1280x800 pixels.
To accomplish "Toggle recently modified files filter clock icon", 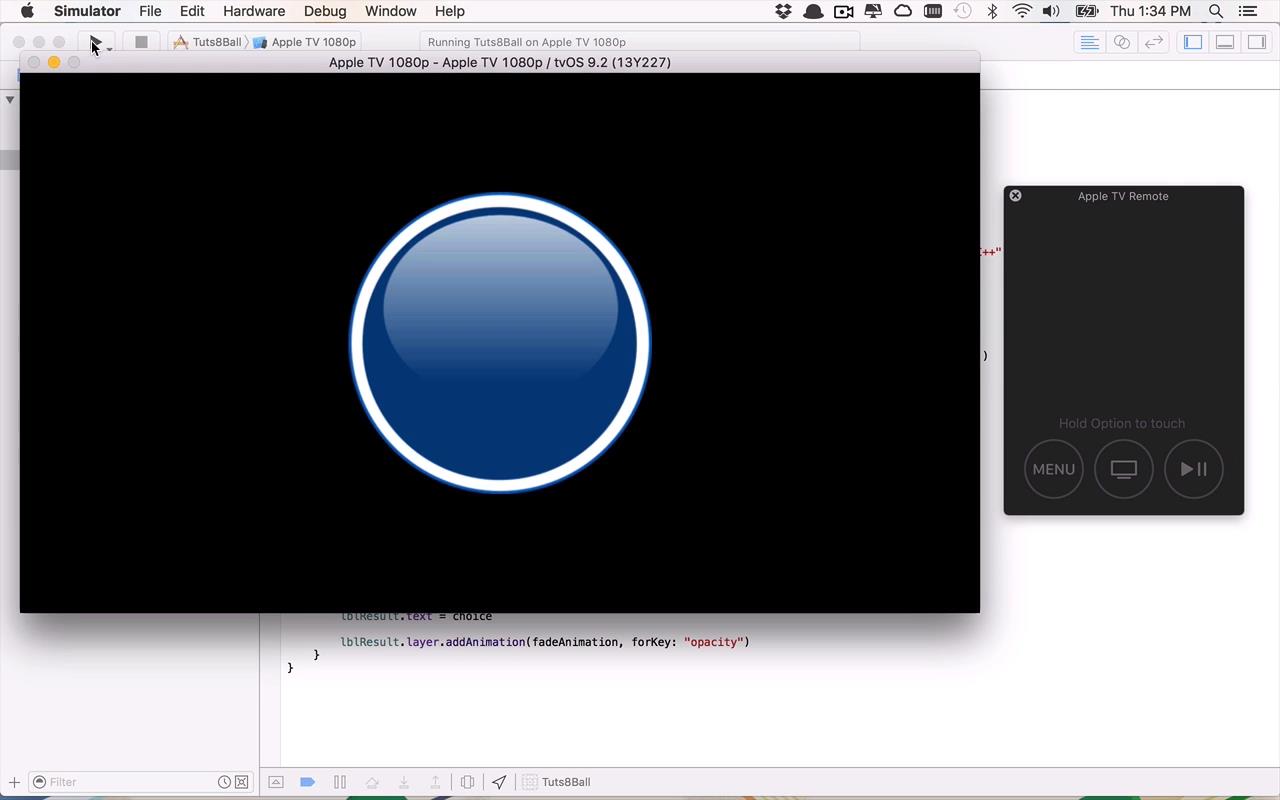I will point(225,782).
